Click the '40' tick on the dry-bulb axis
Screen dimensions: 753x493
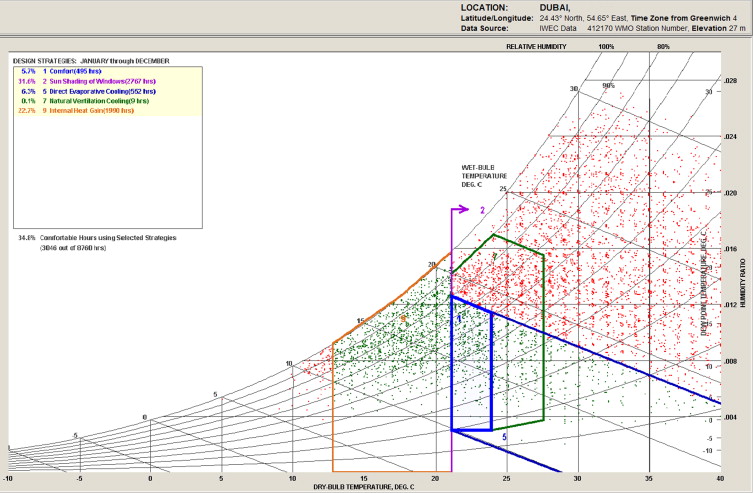click(720, 478)
